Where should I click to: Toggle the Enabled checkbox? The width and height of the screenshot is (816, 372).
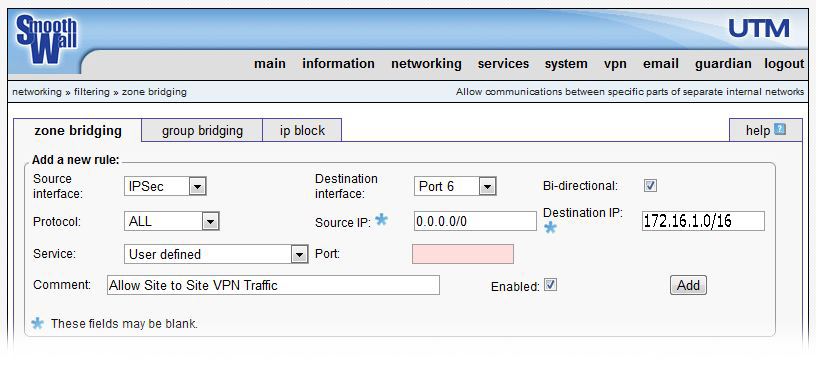[x=551, y=285]
